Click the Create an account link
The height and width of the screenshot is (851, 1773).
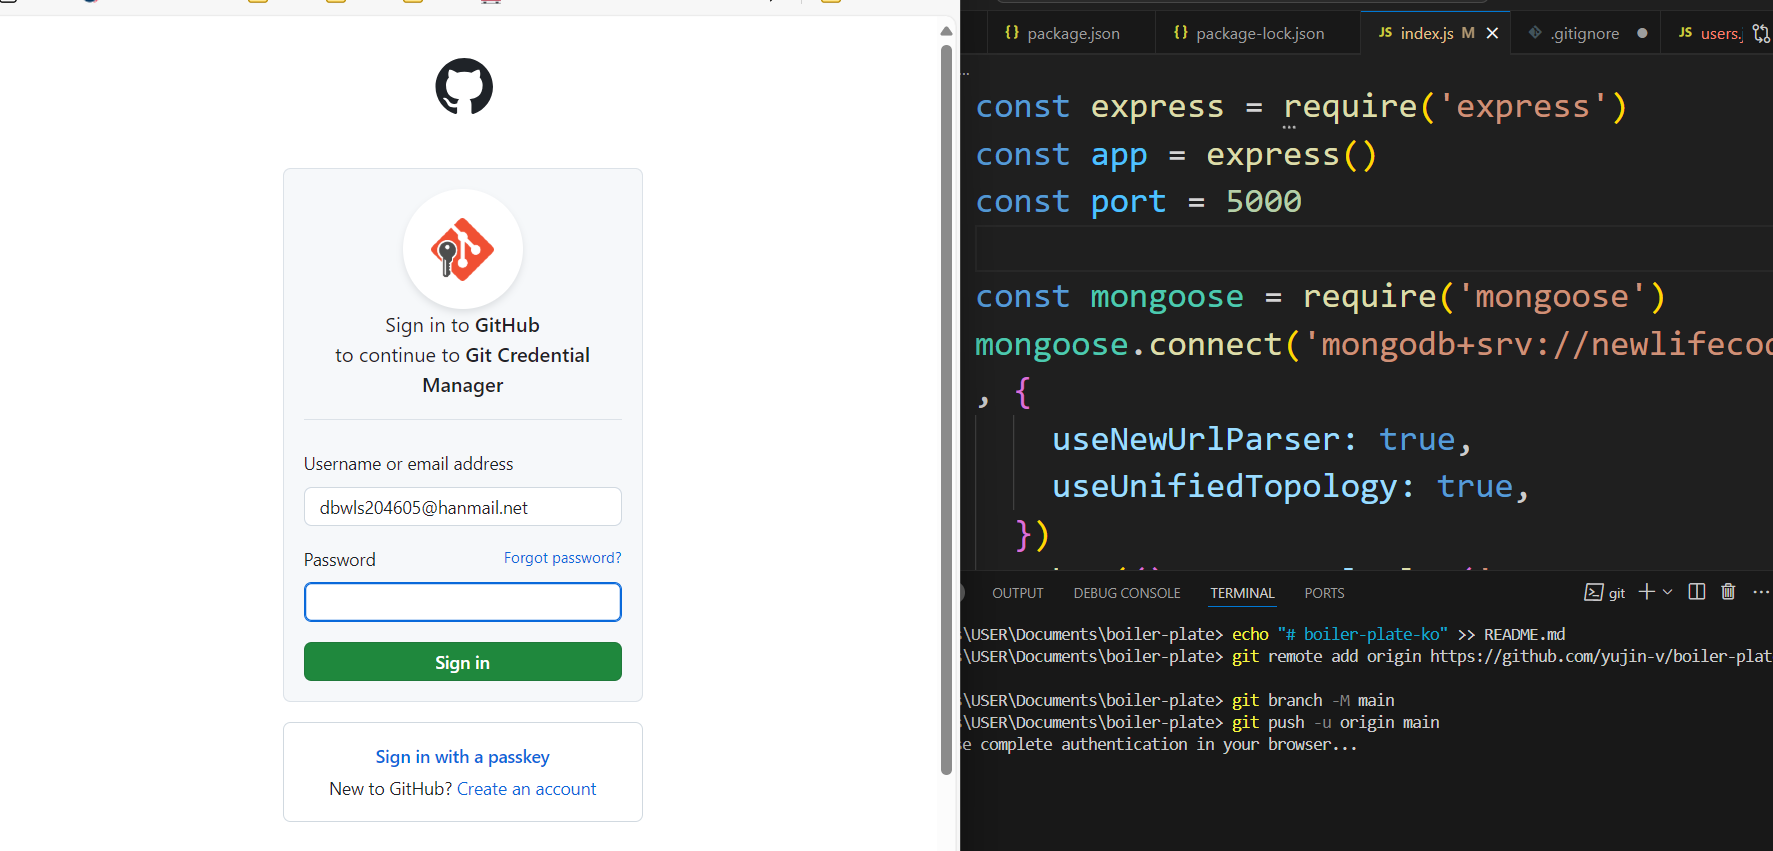point(526,789)
